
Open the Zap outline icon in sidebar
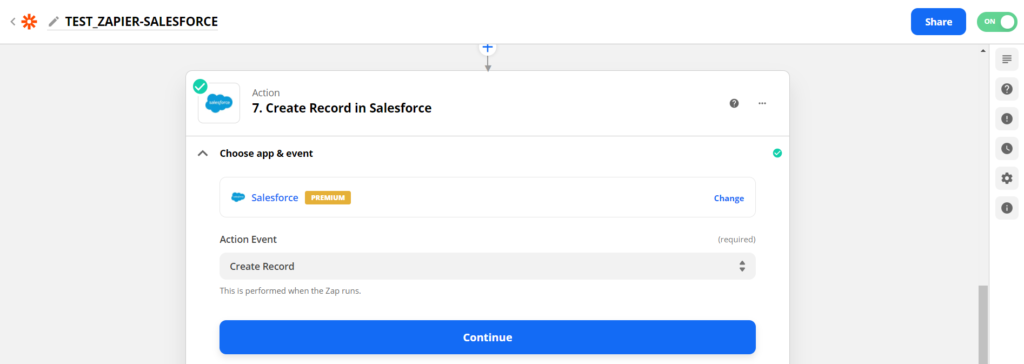[x=1006, y=59]
